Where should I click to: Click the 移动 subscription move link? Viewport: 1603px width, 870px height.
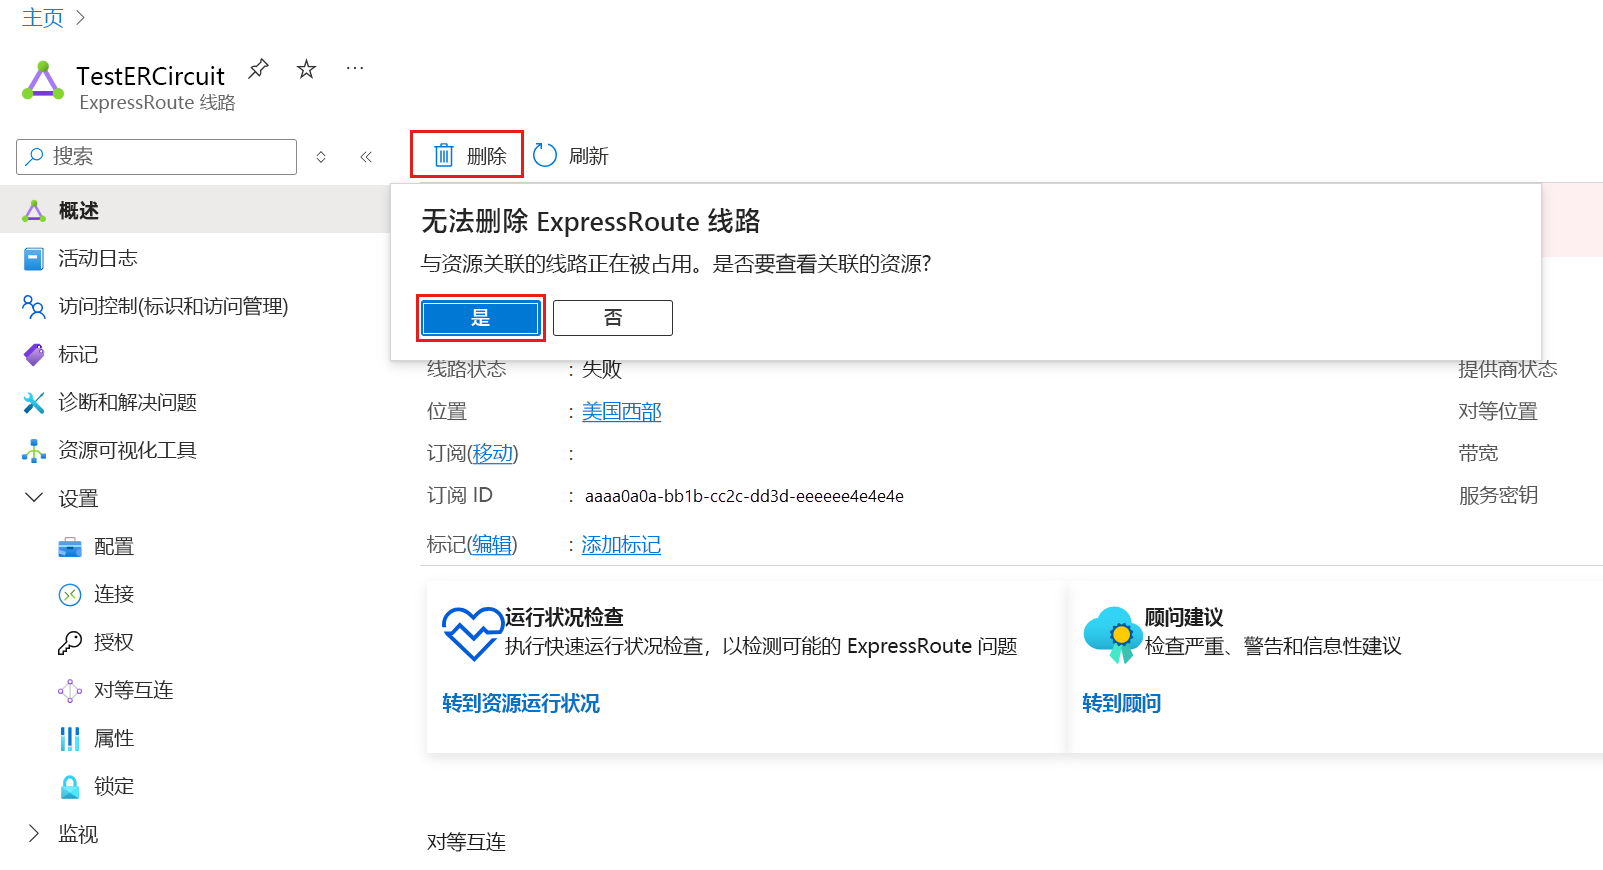click(492, 454)
